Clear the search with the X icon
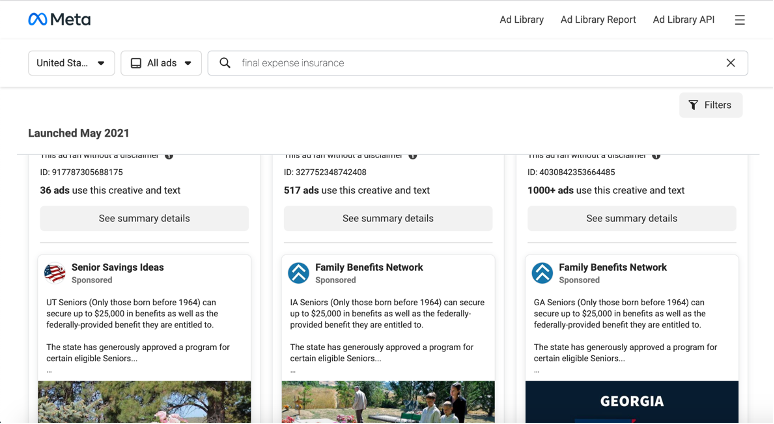The image size is (774, 424). 731,63
